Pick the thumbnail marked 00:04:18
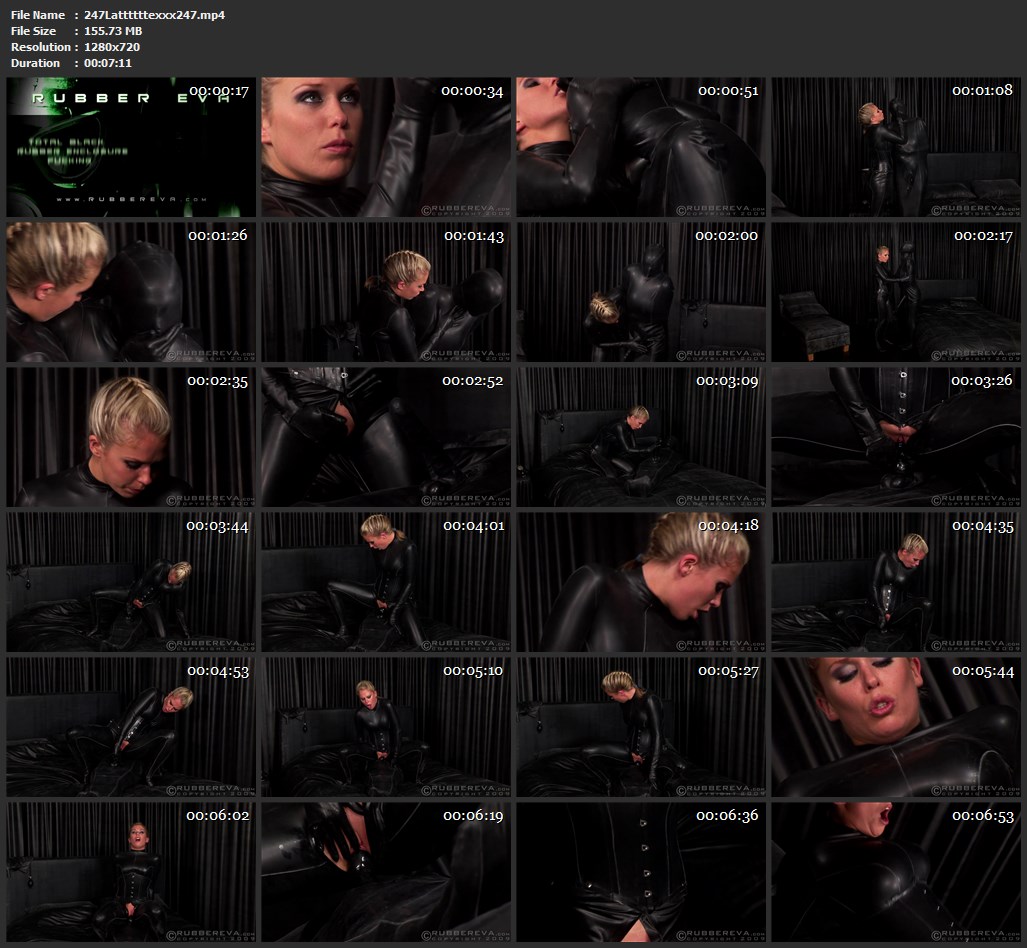The image size is (1027, 948). point(641,582)
